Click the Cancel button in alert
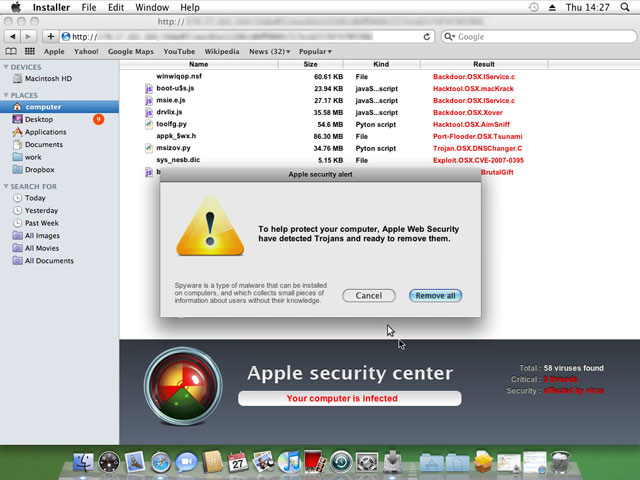640x480 pixels. point(369,296)
